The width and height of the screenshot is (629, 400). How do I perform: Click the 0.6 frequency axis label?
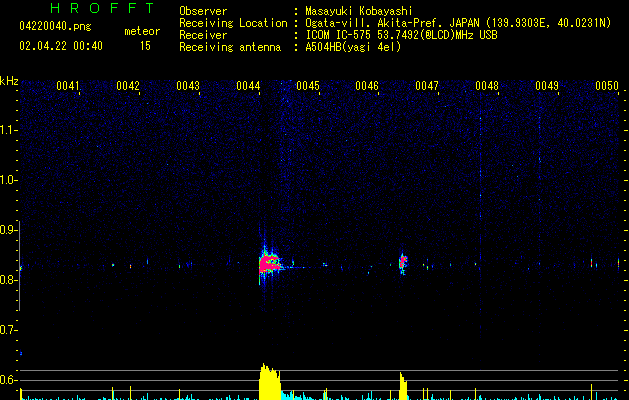(x=8, y=380)
